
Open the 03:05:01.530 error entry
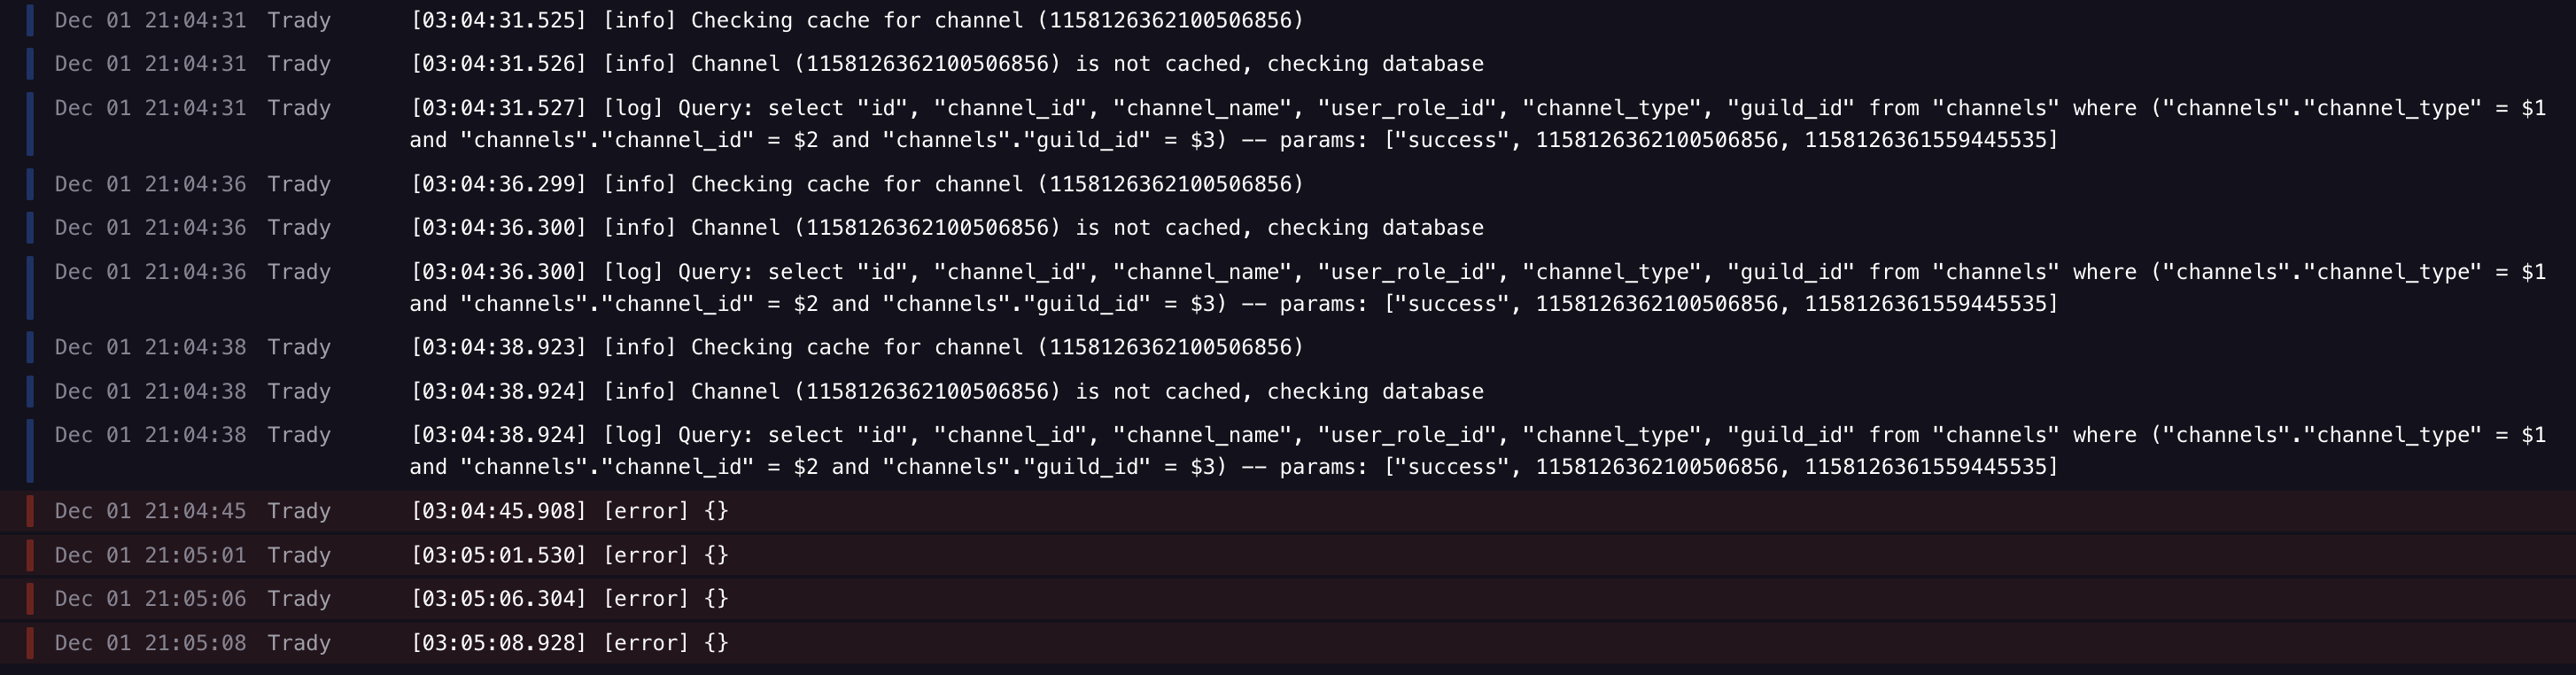coord(1288,555)
